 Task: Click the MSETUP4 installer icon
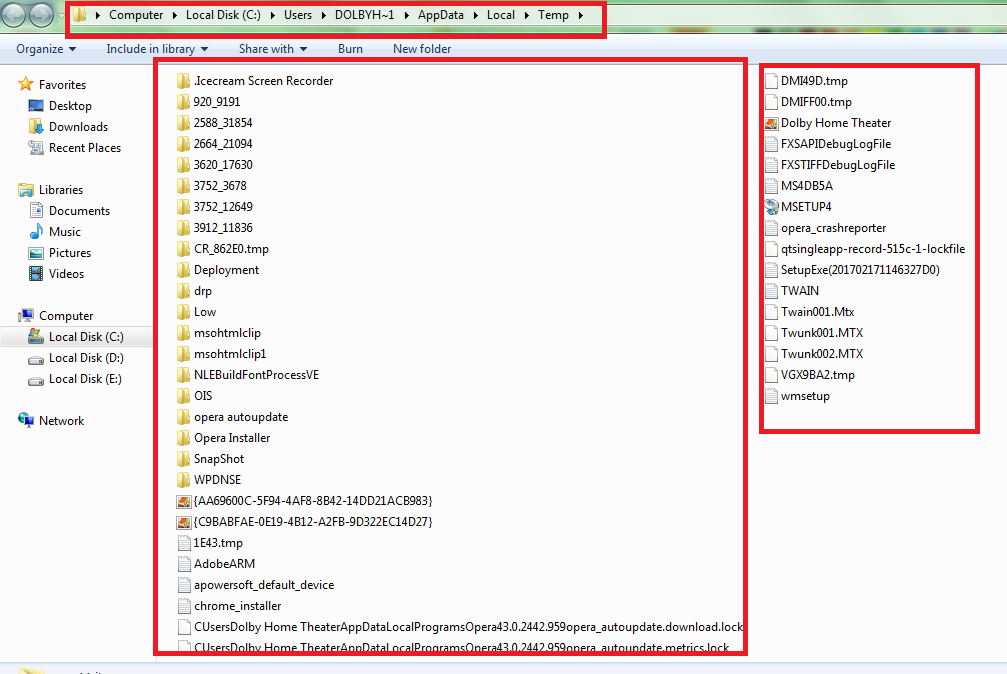click(771, 207)
